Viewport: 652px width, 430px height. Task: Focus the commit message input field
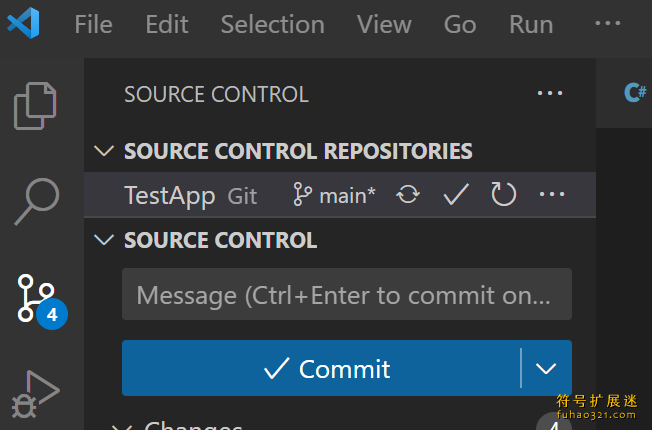[x=347, y=294]
